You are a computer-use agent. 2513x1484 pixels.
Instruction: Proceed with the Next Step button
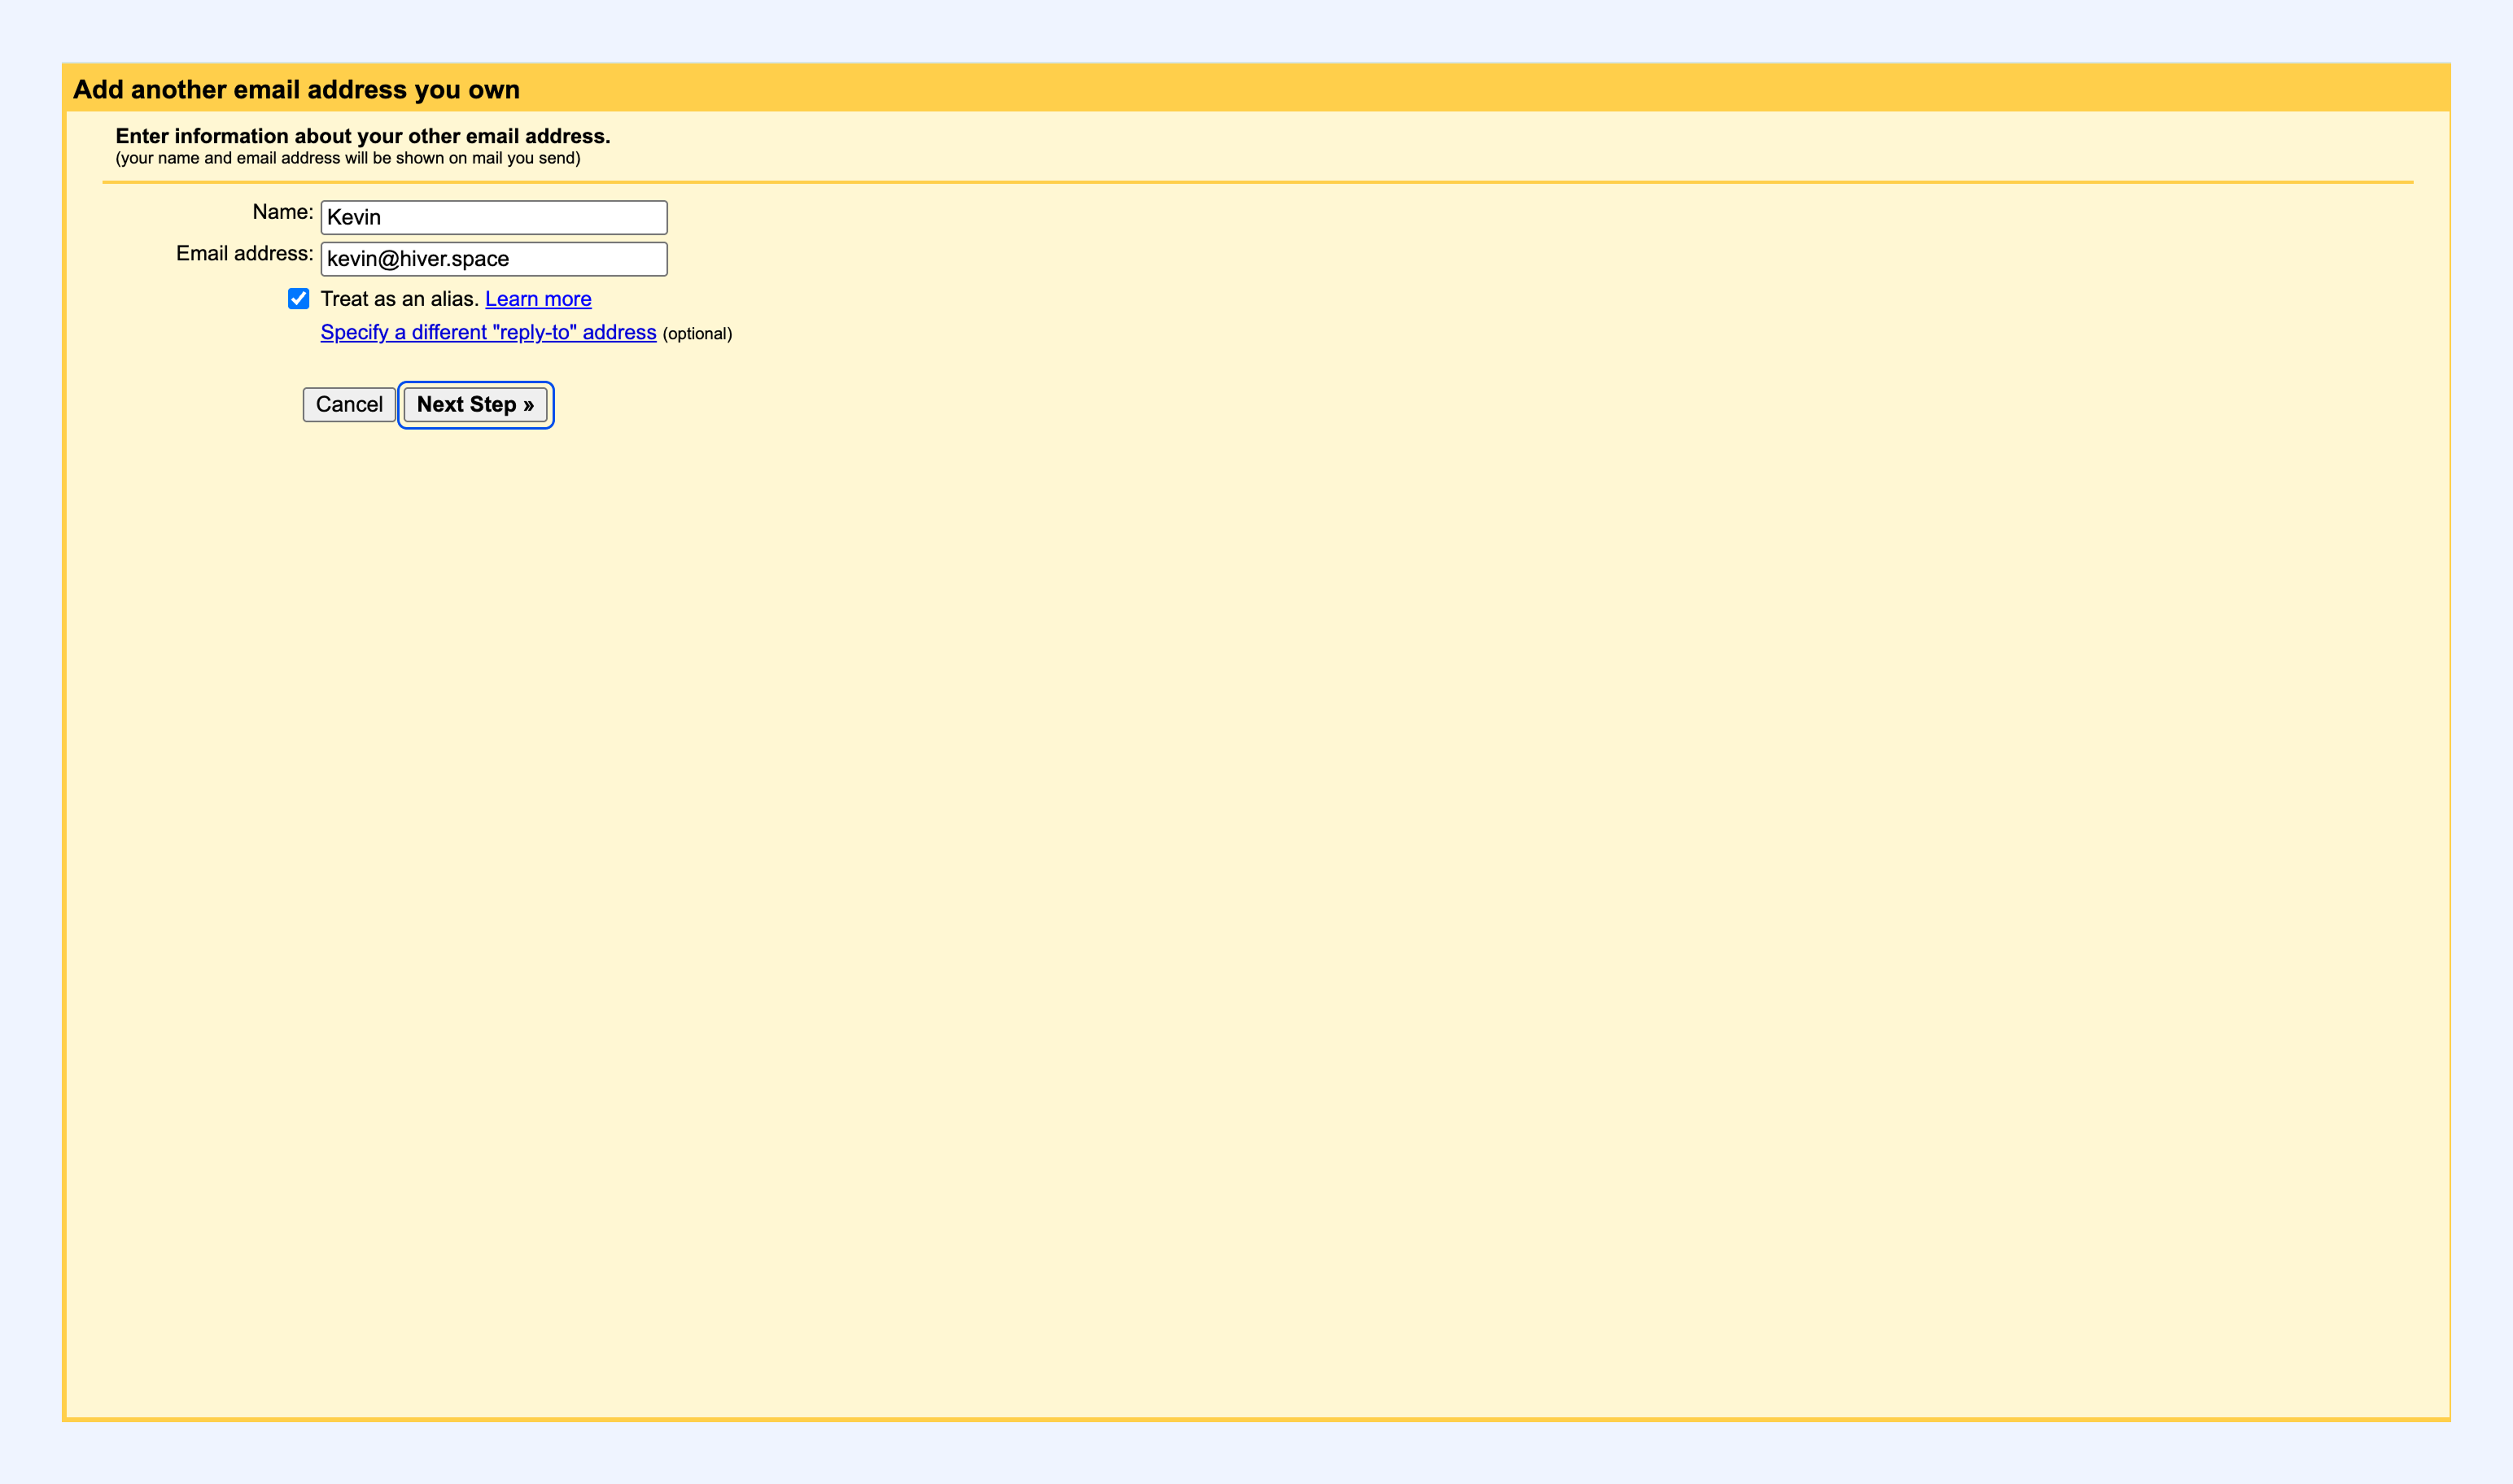pyautogui.click(x=476, y=404)
